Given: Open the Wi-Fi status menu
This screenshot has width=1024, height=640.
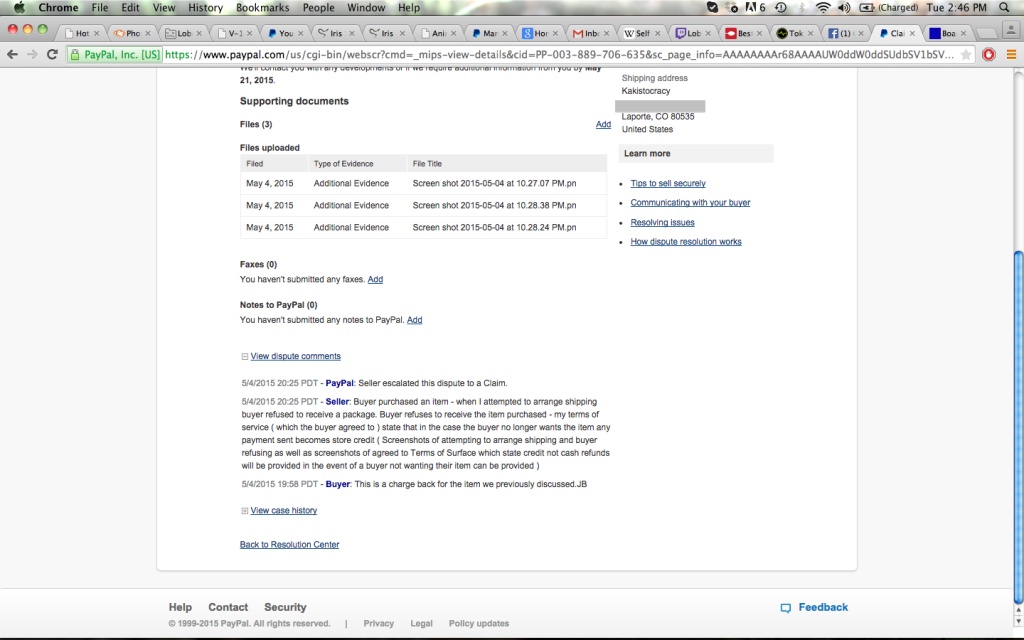Looking at the screenshot, I should pyautogui.click(x=823, y=8).
